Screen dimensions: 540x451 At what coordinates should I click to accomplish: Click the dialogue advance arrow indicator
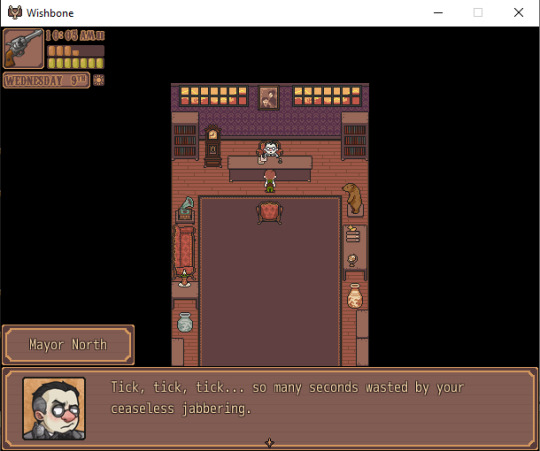tap(269, 442)
